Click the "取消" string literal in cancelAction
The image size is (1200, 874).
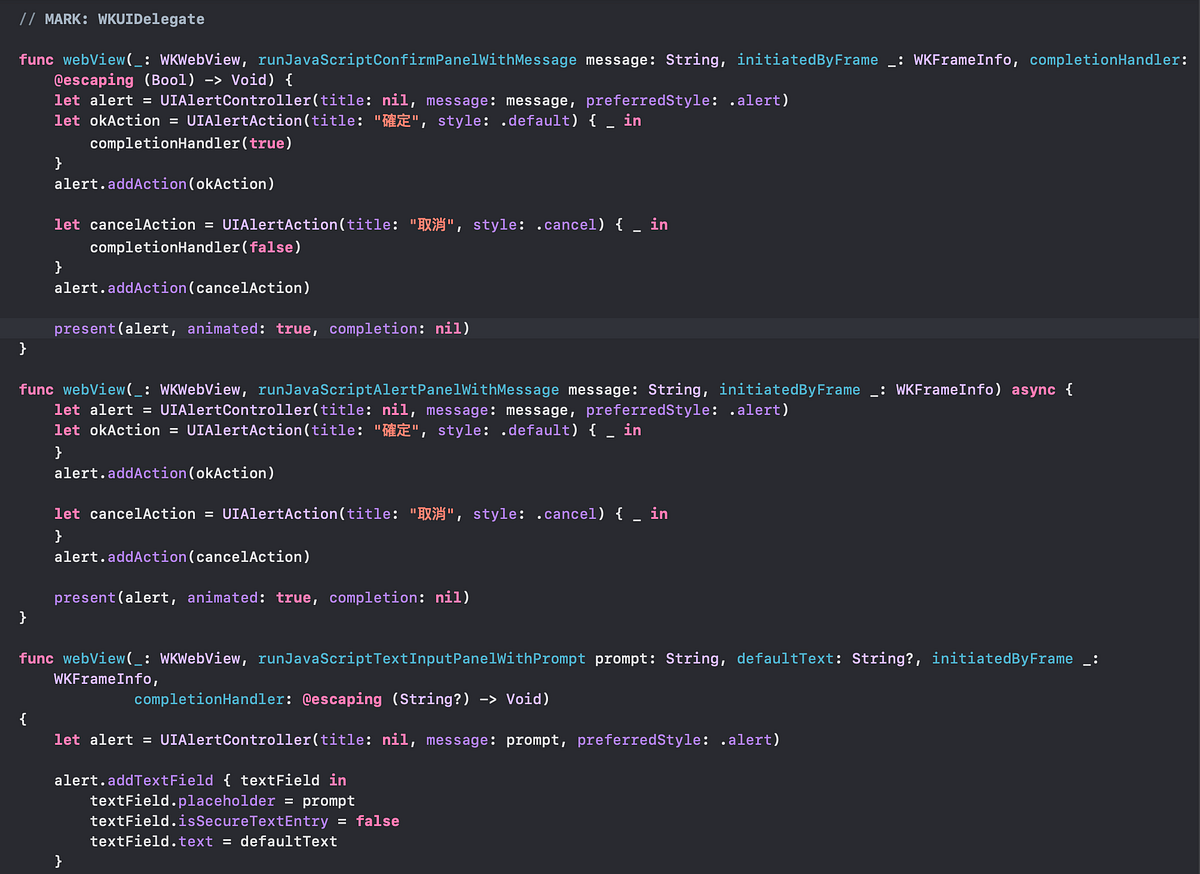(x=432, y=224)
